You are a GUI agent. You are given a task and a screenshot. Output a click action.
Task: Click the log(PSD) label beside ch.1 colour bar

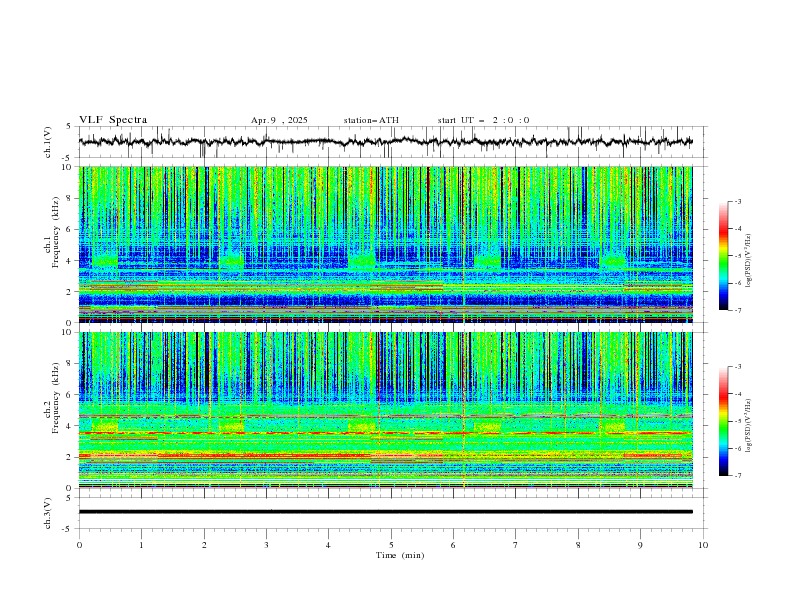(749, 261)
